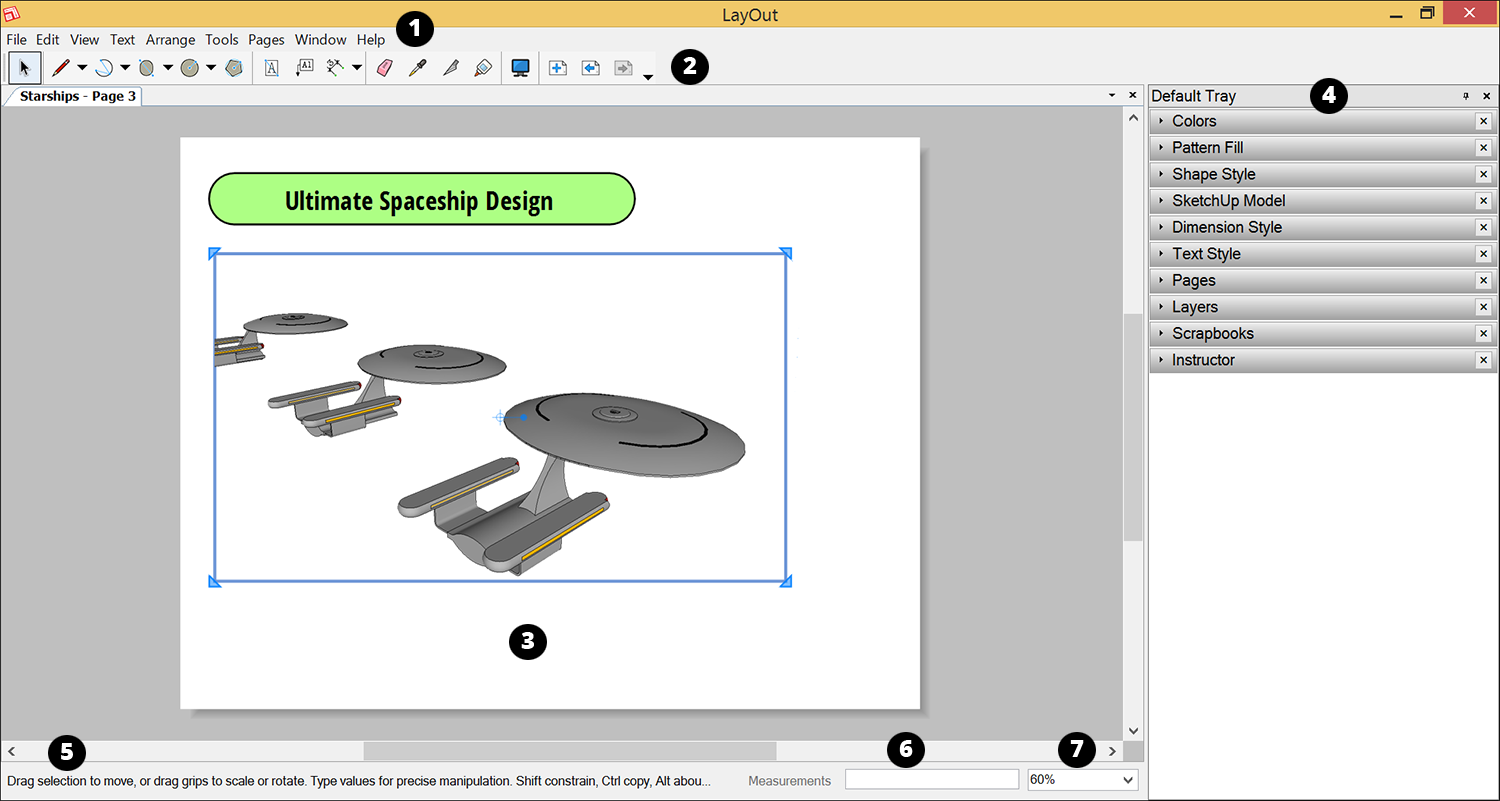Start presentation with the monitor icon
Viewport: 1500px width, 801px height.
point(520,68)
